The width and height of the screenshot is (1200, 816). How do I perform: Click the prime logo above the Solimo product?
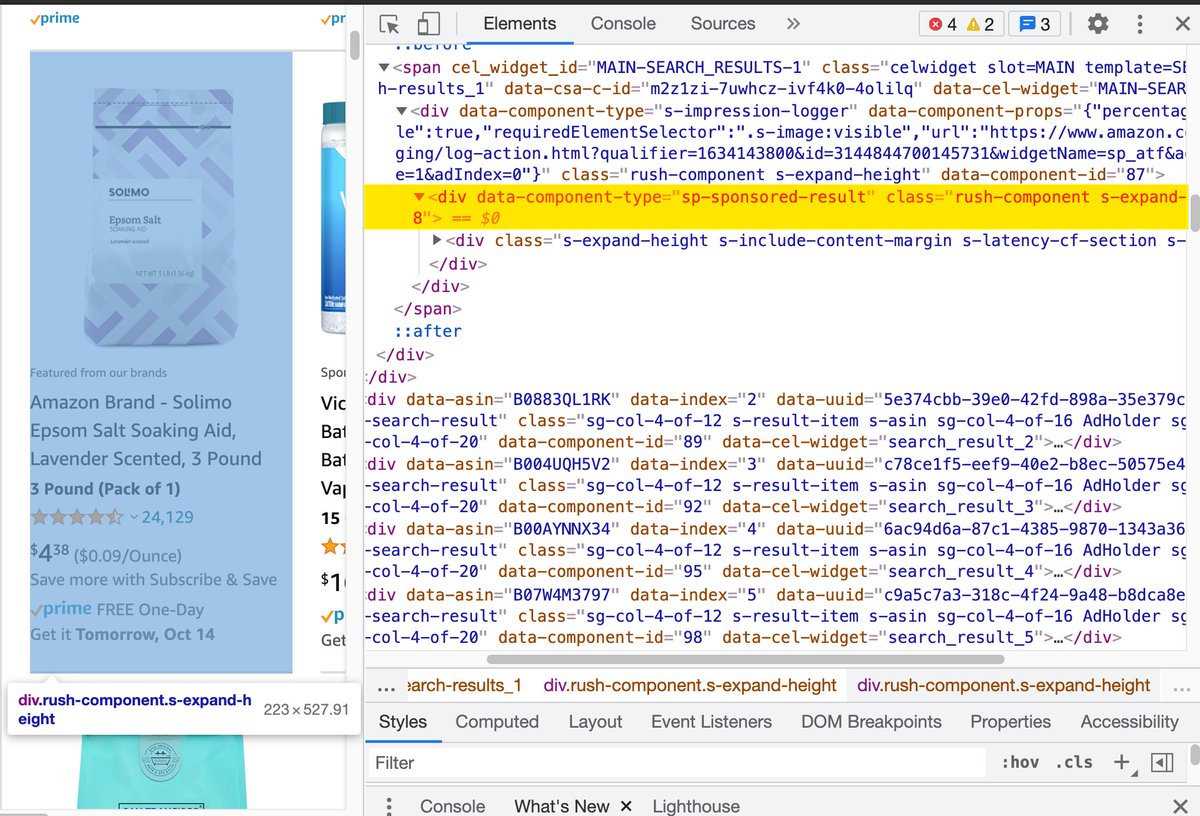coord(55,18)
